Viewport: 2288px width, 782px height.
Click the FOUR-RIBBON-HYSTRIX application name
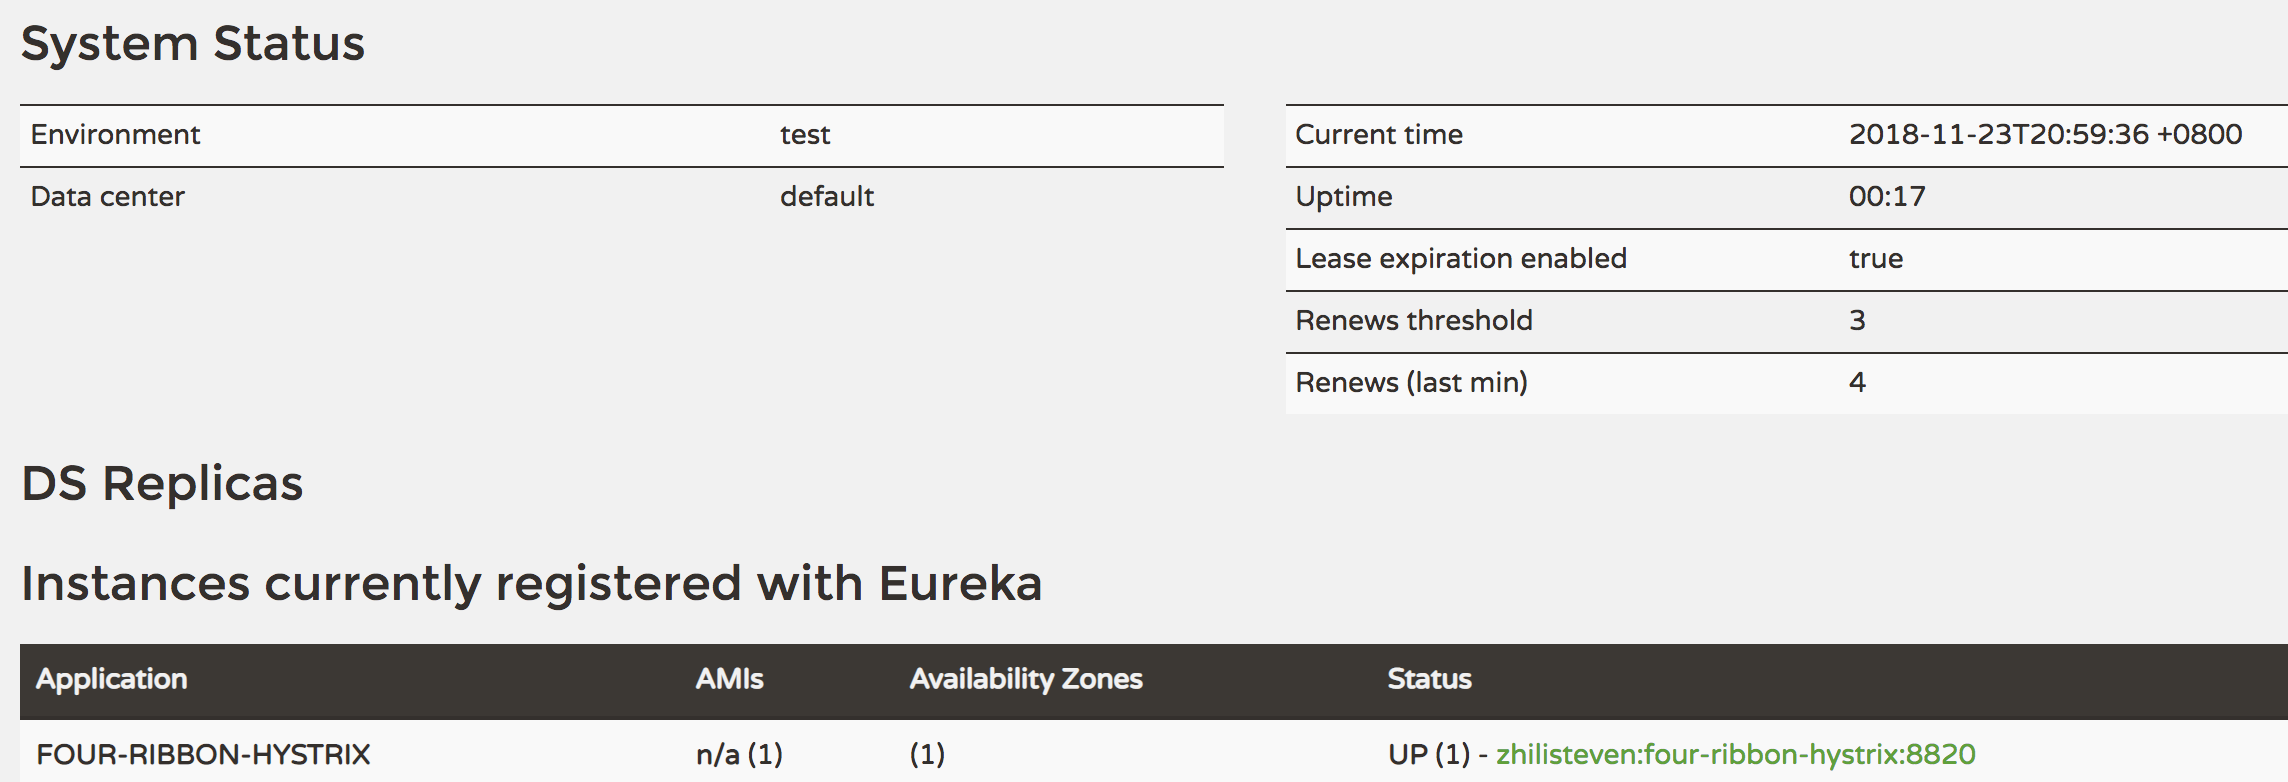(203, 754)
